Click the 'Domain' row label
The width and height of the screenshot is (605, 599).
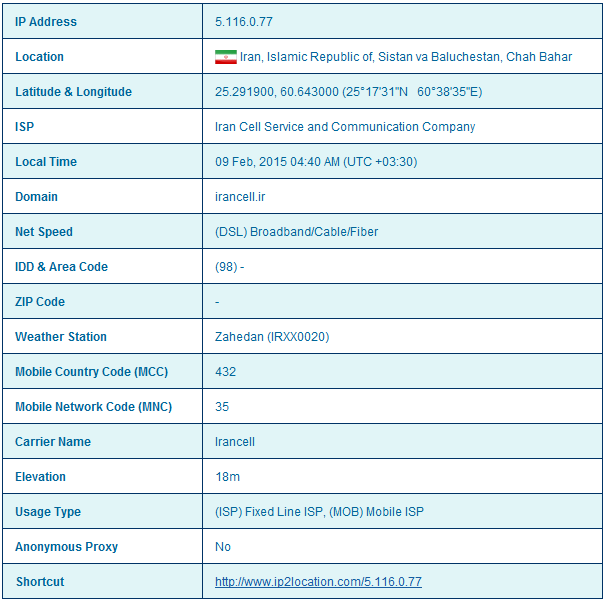36,197
